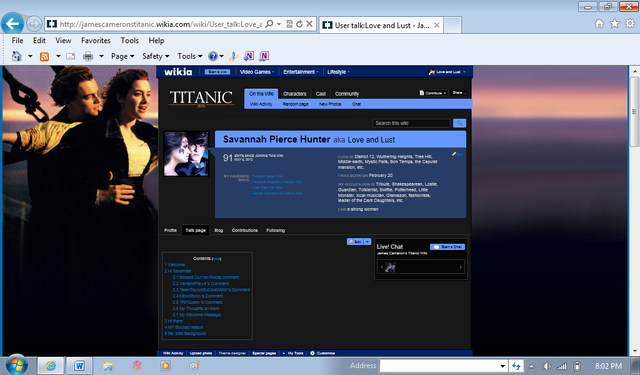Expand the RSS feeds dropdown arrow
The image size is (640, 375).
tap(58, 56)
